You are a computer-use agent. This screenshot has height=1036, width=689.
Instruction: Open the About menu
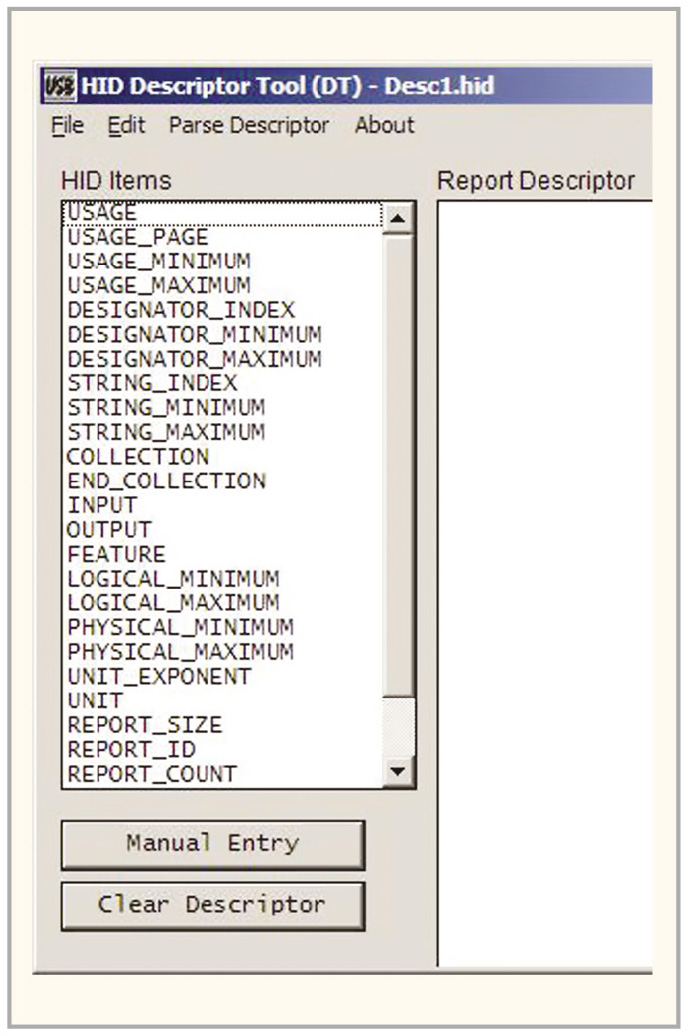click(x=384, y=126)
